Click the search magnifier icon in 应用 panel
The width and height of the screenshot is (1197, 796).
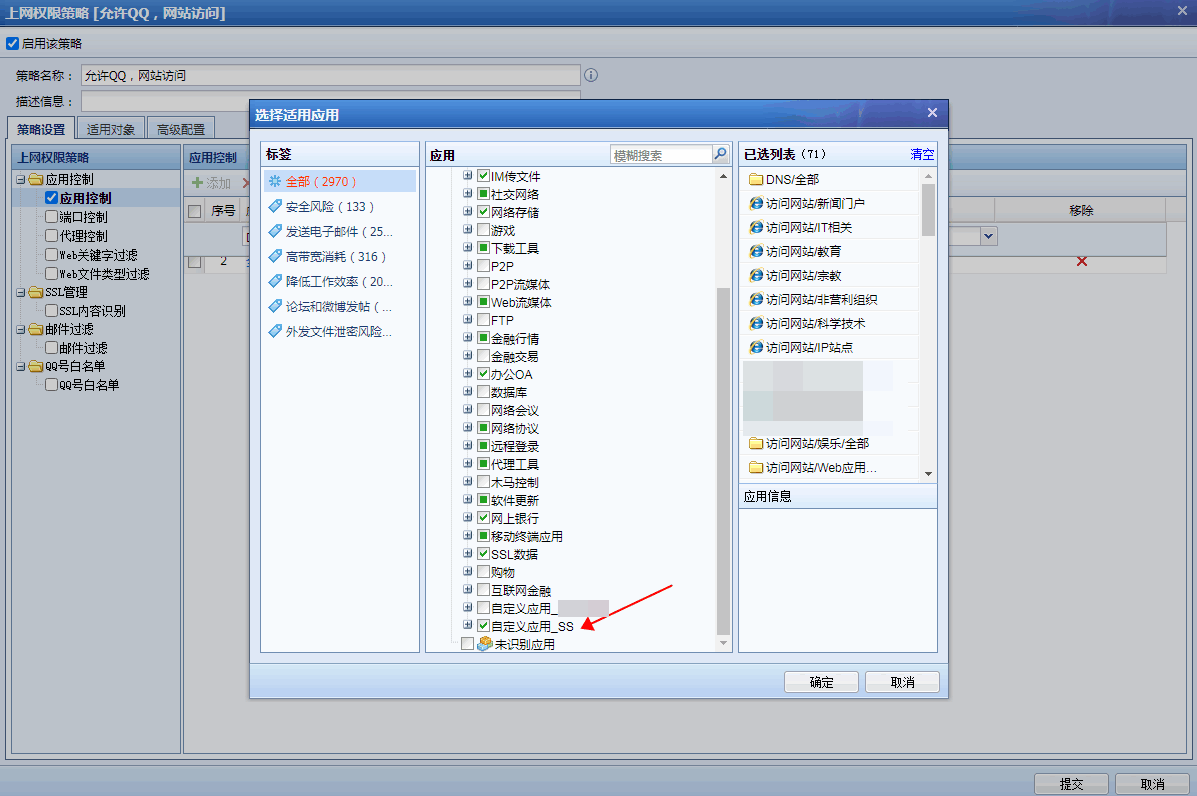[720, 155]
